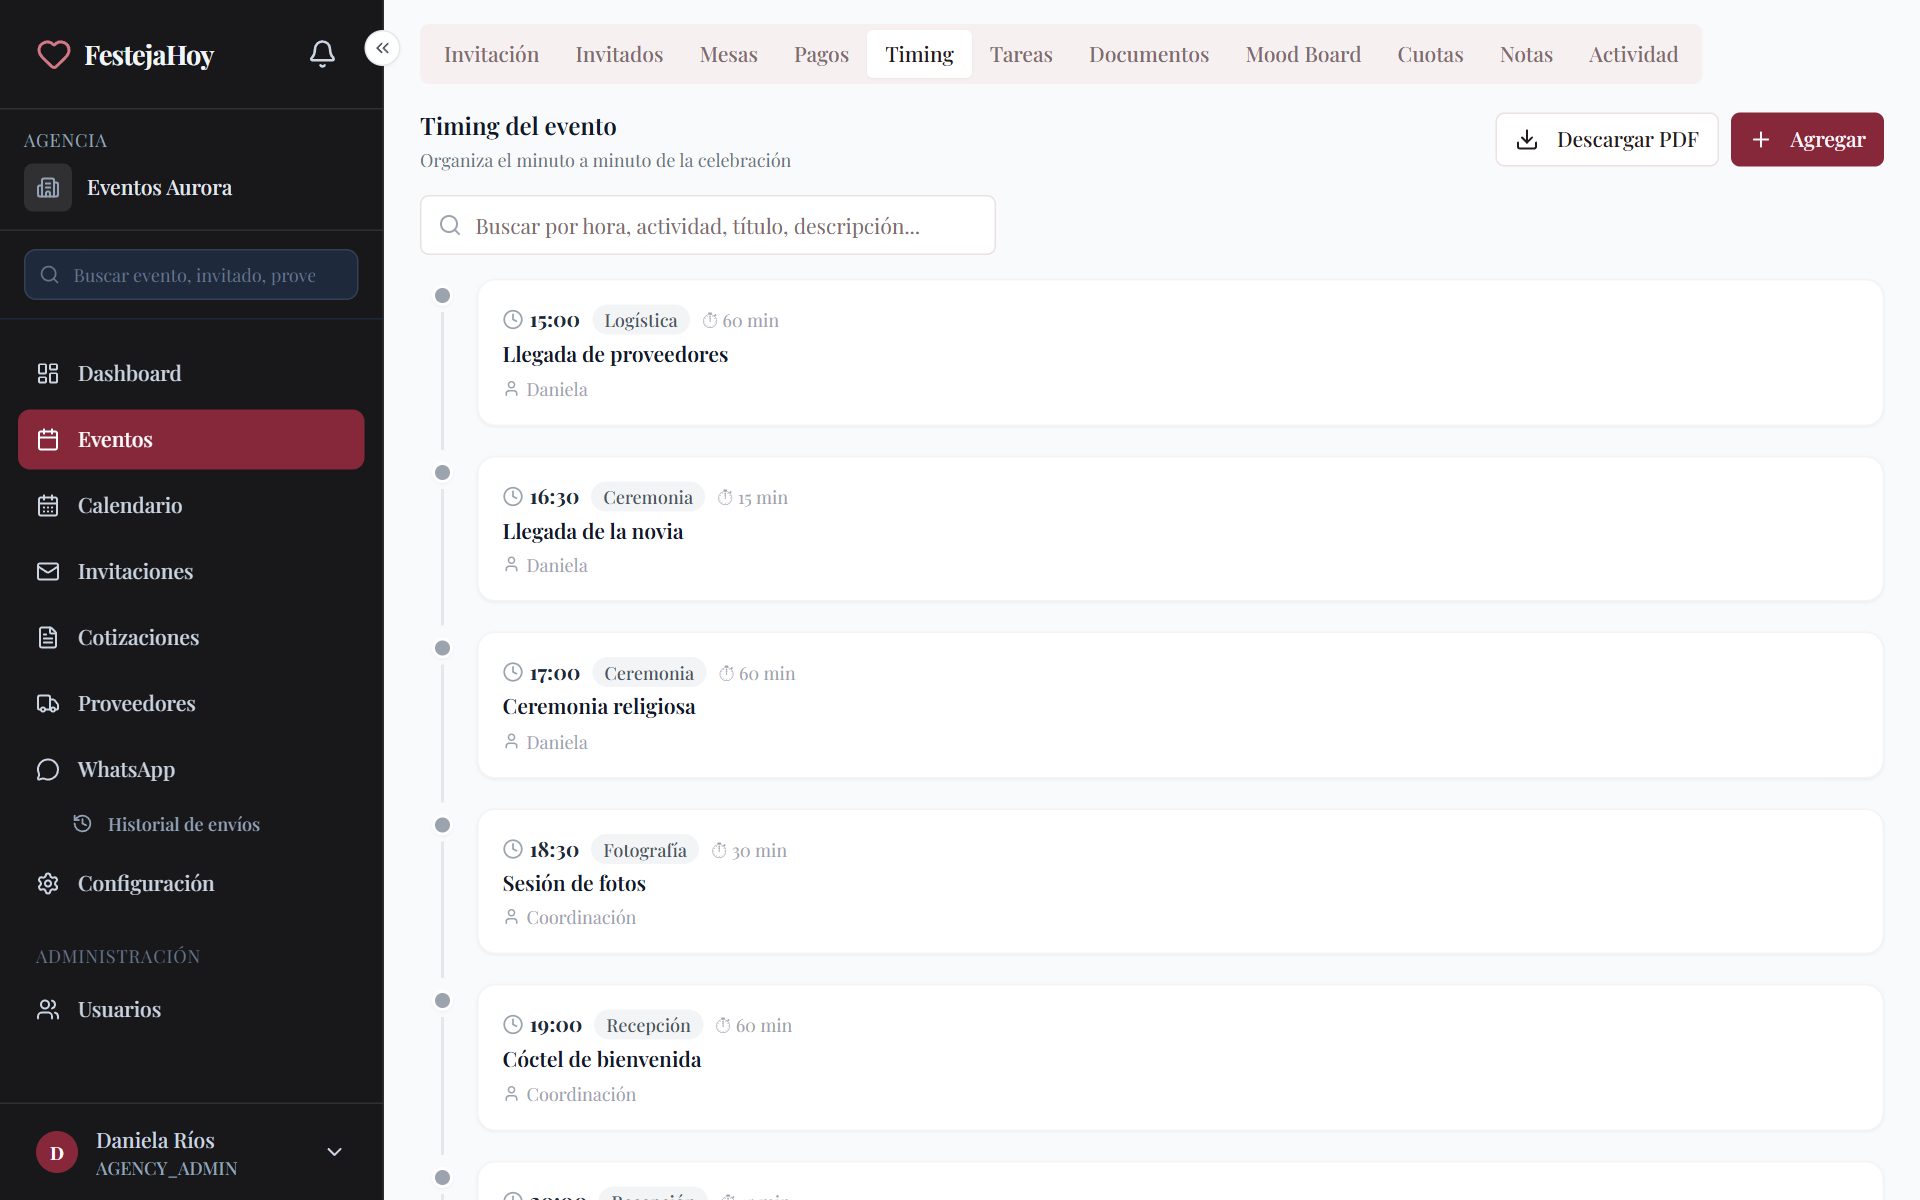View the Cuotas tab
The image size is (1920, 1200).
click(1430, 54)
